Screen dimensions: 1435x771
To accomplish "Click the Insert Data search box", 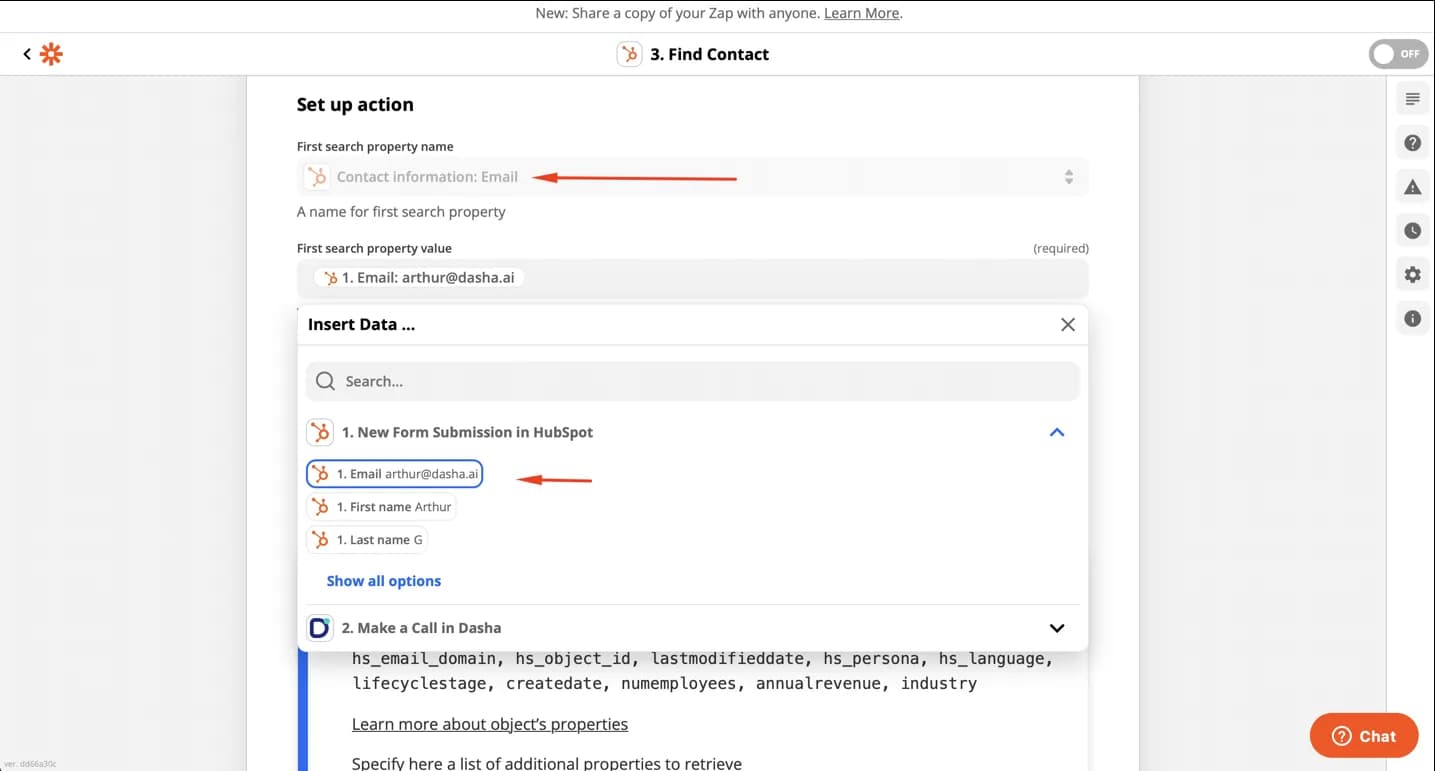I will 692,381.
